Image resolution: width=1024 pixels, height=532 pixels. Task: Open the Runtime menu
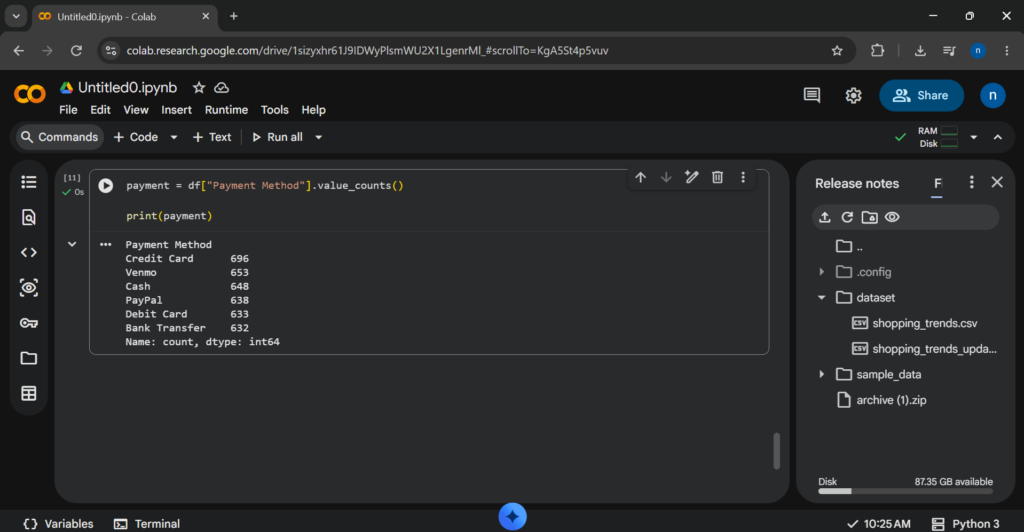coord(226,110)
